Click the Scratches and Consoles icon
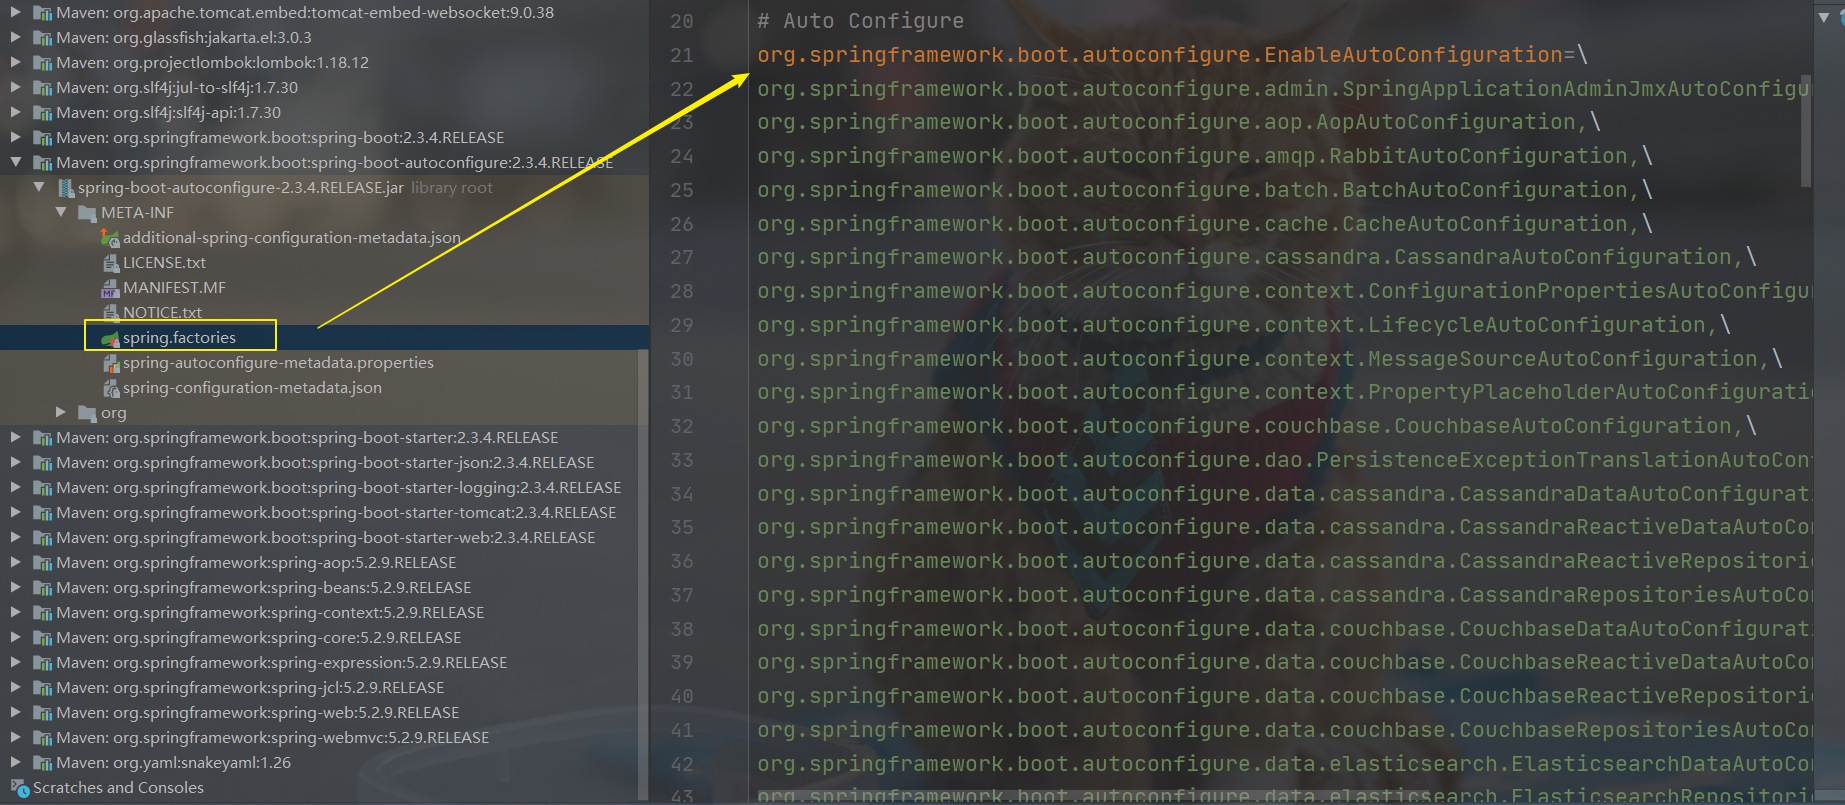 coord(21,789)
